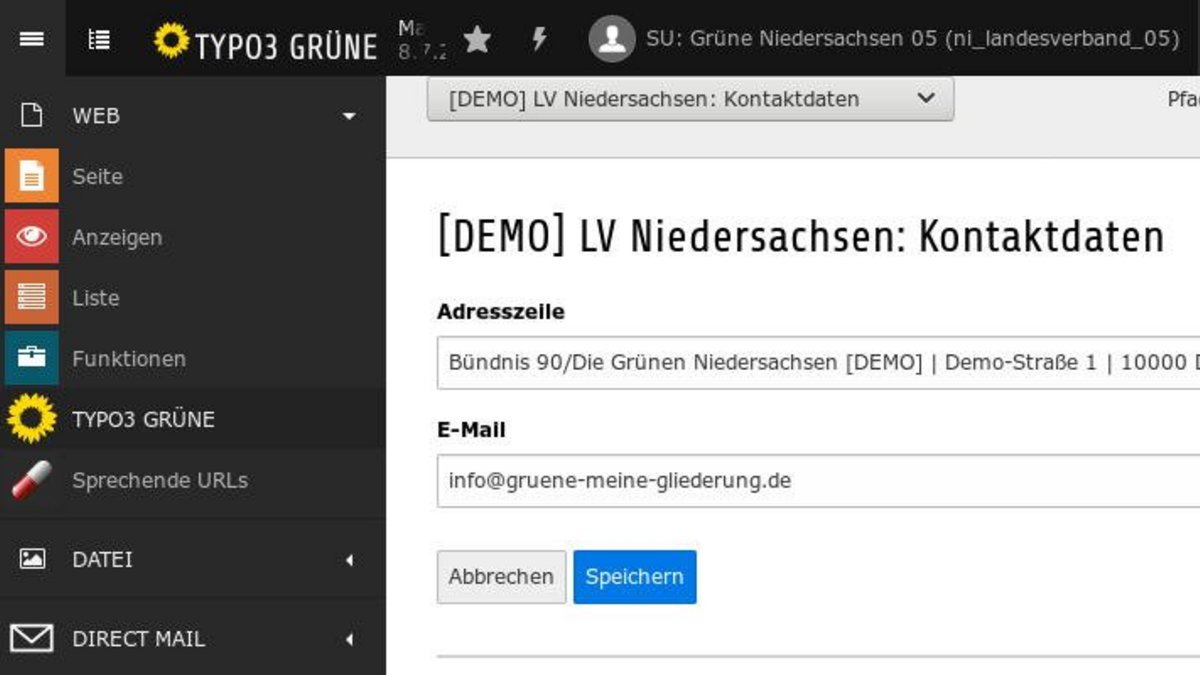Click the WEB section page icon
This screenshot has height=675, width=1200.
(x=32, y=116)
